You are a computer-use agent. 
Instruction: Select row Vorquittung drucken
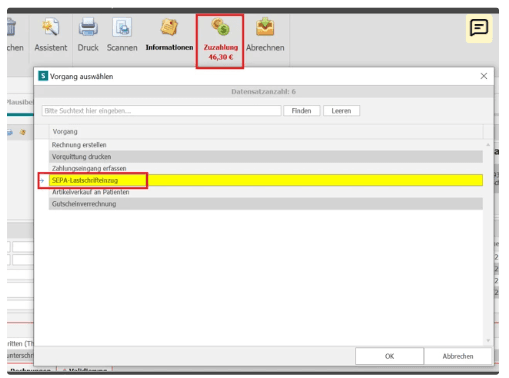click(x=266, y=157)
